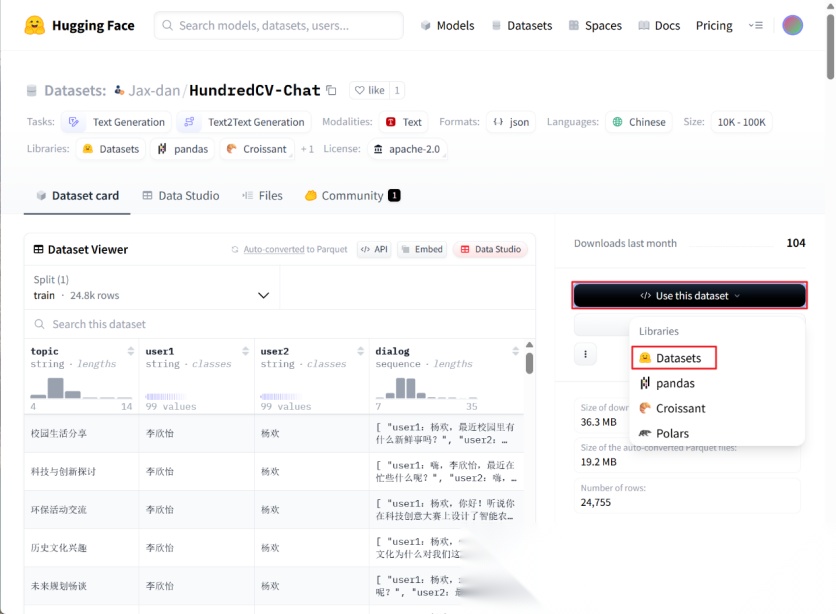Click the Text modality tag
Screen dimensions: 836x614
tap(404, 122)
